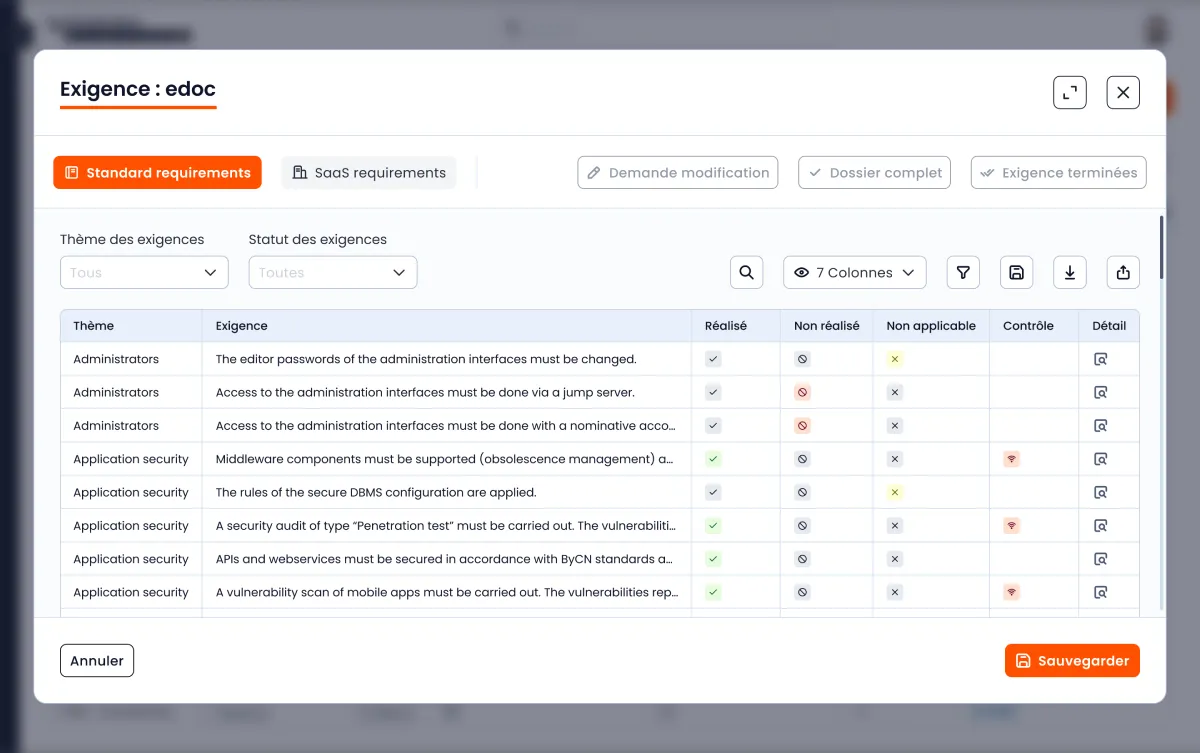Click the save view floppy disk icon

click(x=1016, y=272)
